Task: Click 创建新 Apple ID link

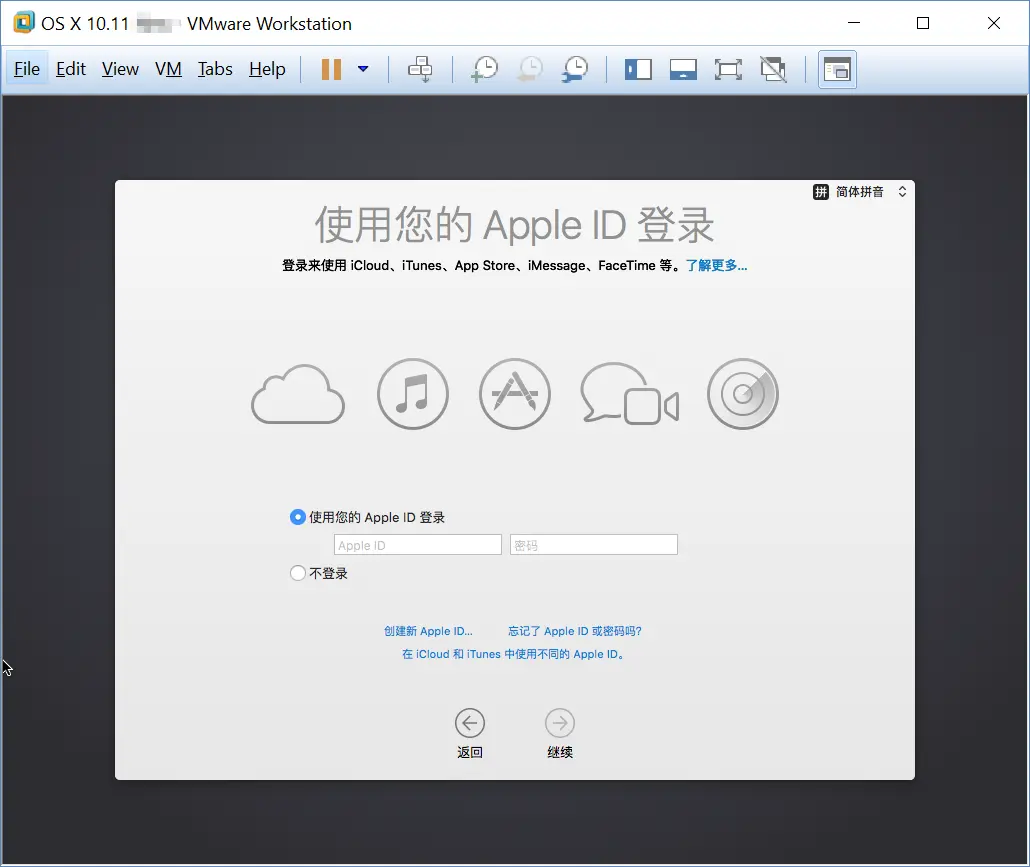Action: tap(430, 631)
